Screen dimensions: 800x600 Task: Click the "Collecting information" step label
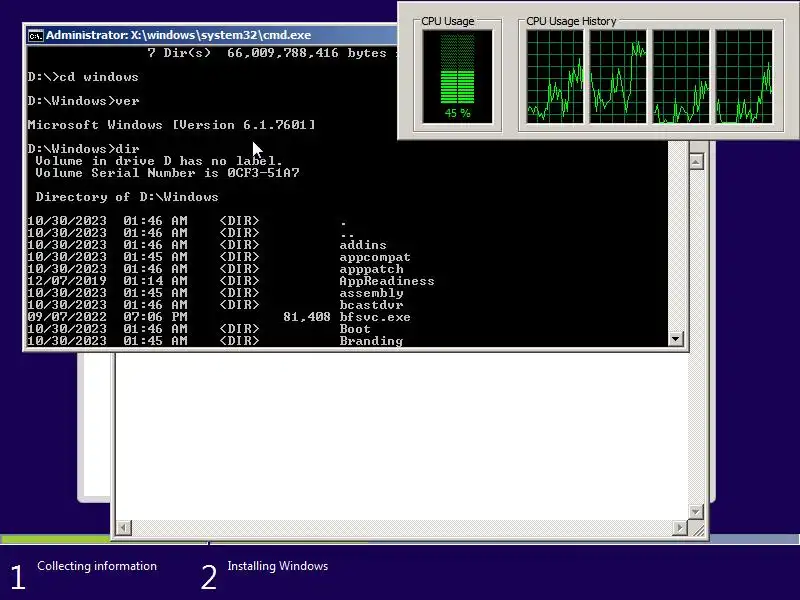97,566
